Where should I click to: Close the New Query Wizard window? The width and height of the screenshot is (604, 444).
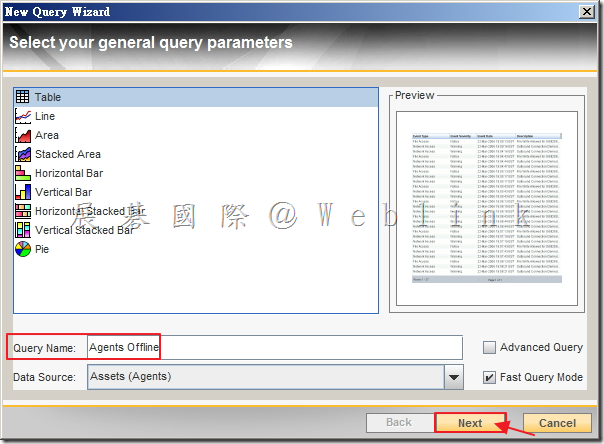(x=587, y=12)
